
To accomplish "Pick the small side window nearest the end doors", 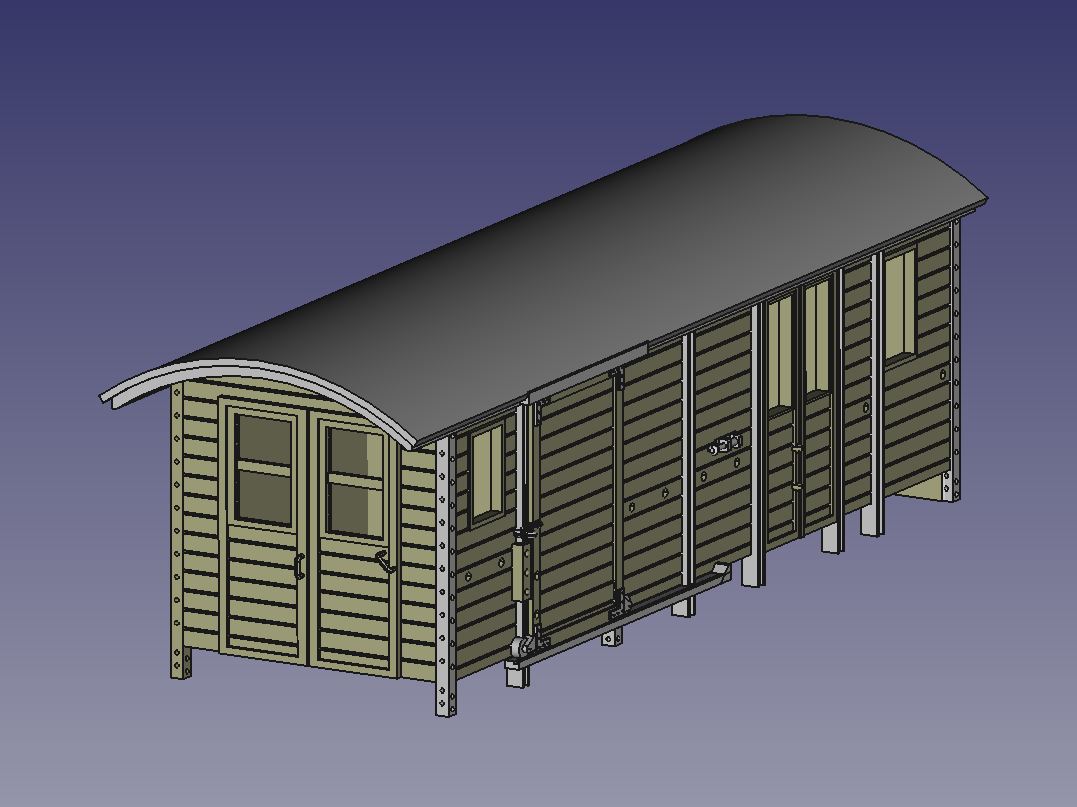I will pos(488,472).
